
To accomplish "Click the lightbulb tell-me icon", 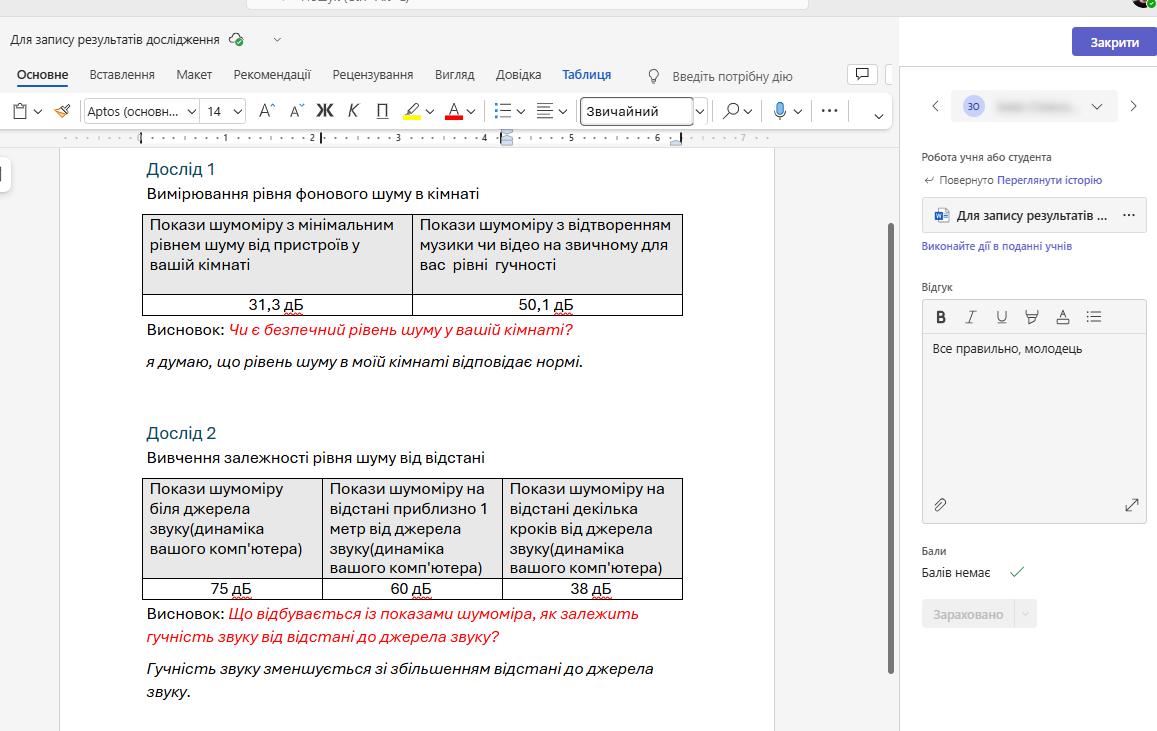I will pos(654,76).
